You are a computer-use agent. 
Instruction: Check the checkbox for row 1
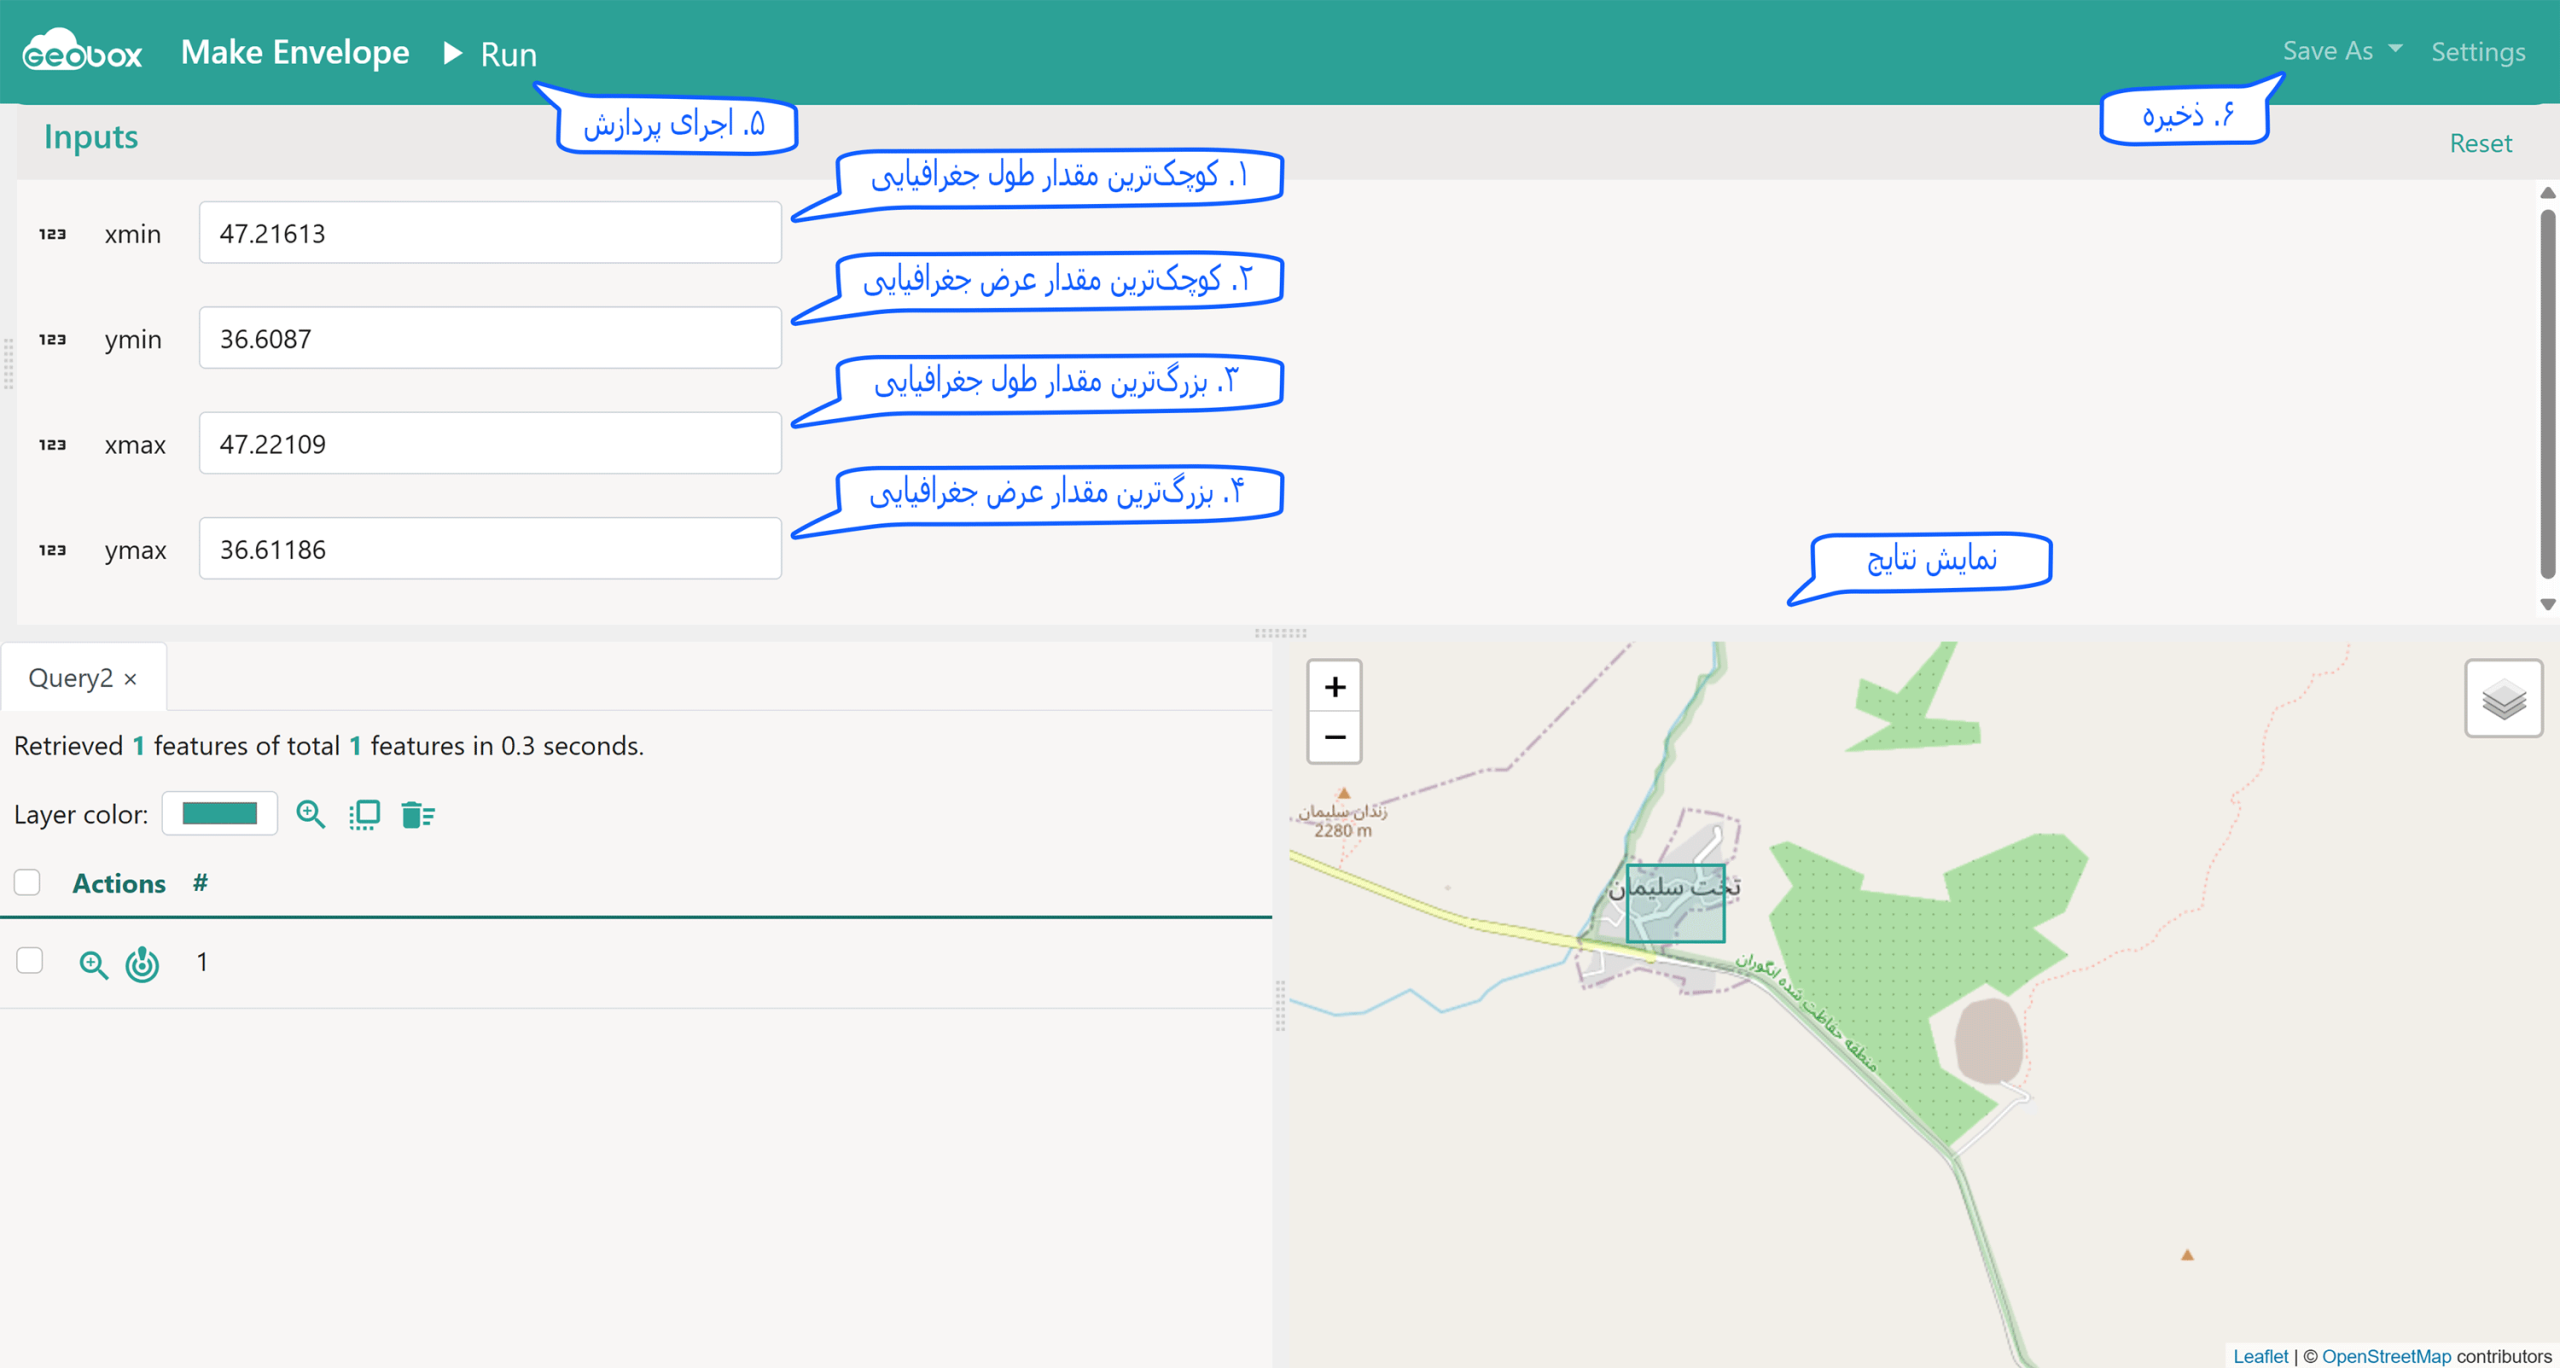pos(30,960)
